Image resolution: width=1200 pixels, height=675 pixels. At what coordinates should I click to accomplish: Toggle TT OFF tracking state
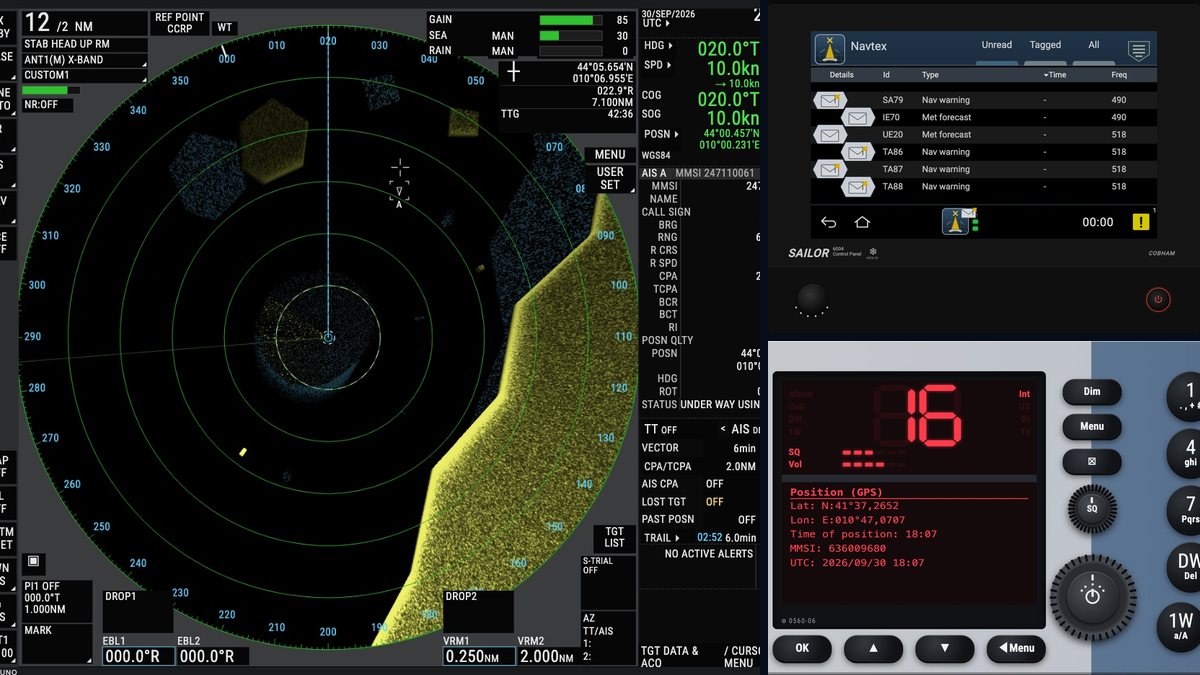(x=660, y=429)
